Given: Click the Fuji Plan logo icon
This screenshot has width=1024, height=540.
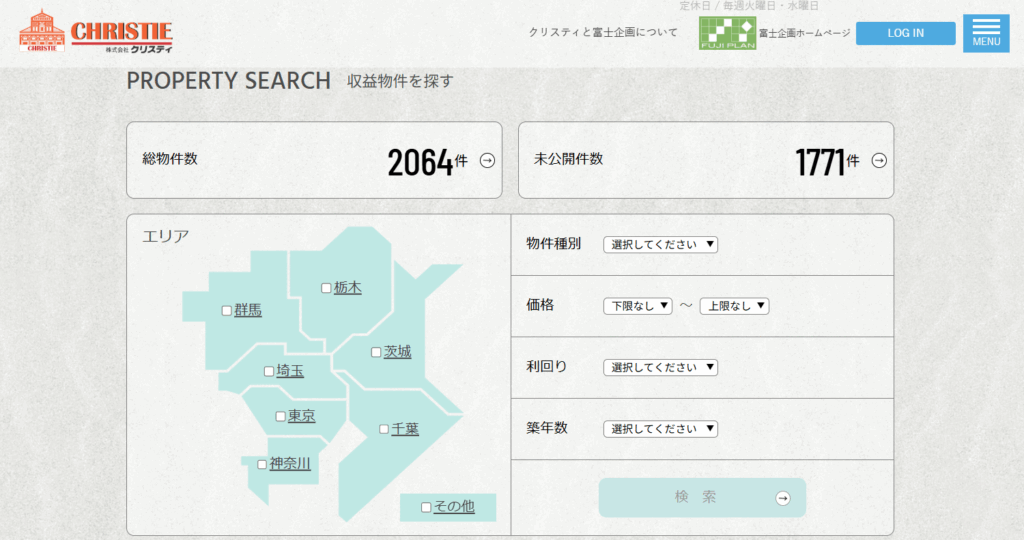Looking at the screenshot, I should pos(727,33).
